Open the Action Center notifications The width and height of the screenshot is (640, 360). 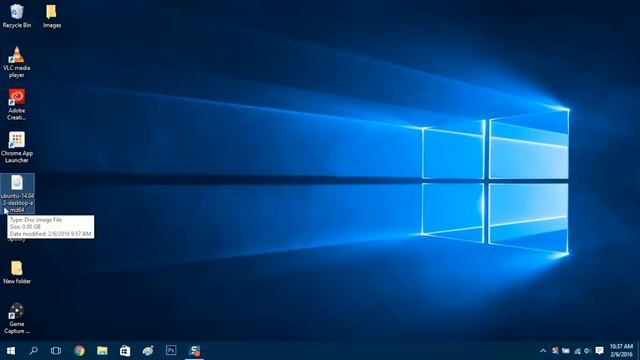pos(599,351)
